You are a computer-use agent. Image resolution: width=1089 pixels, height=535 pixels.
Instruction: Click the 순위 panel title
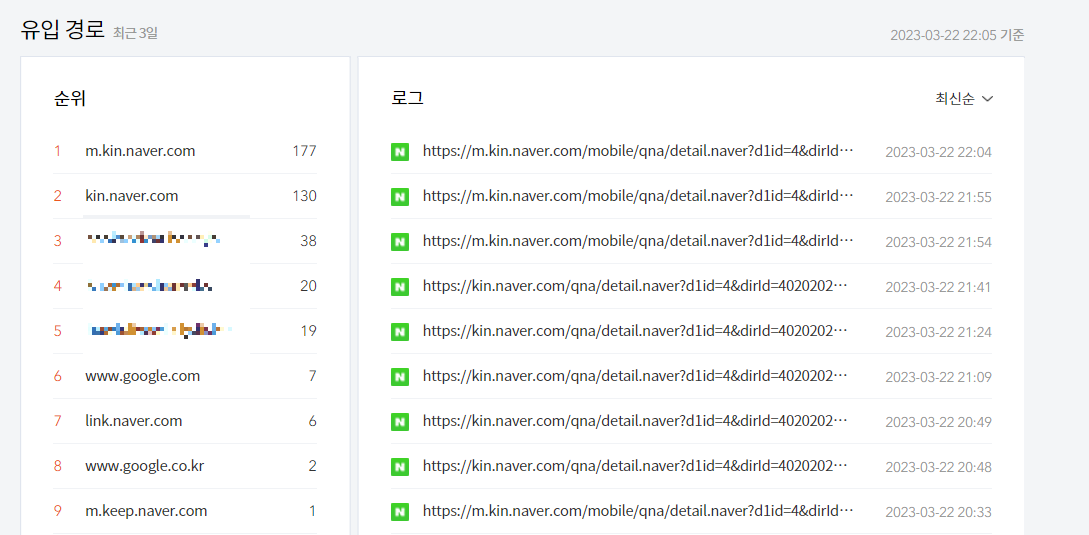tap(69, 99)
